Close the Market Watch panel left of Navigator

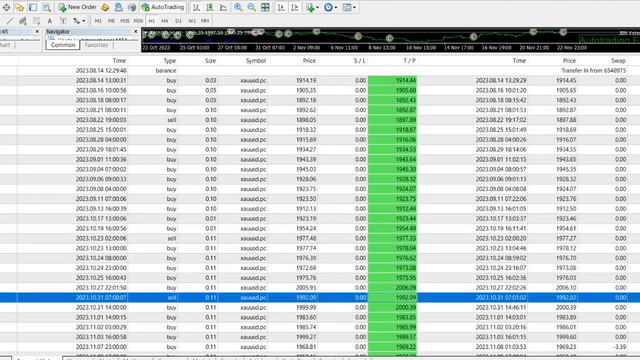[x=37, y=31]
